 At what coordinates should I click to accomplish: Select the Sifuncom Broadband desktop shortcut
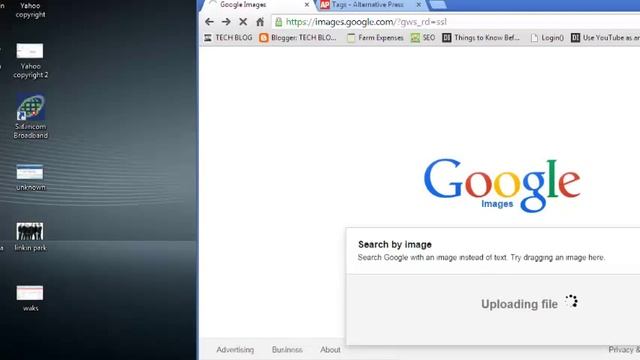[x=30, y=117]
